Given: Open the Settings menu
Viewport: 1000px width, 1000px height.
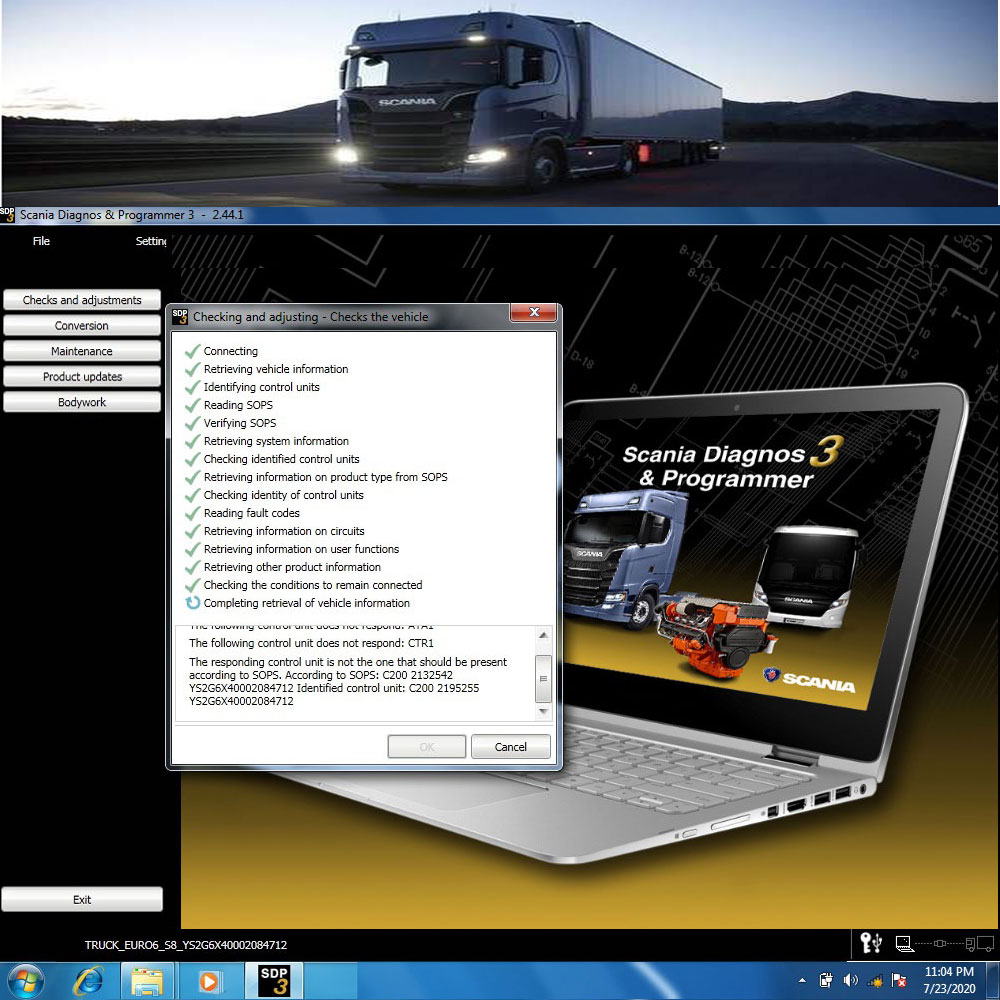Looking at the screenshot, I should (x=151, y=241).
